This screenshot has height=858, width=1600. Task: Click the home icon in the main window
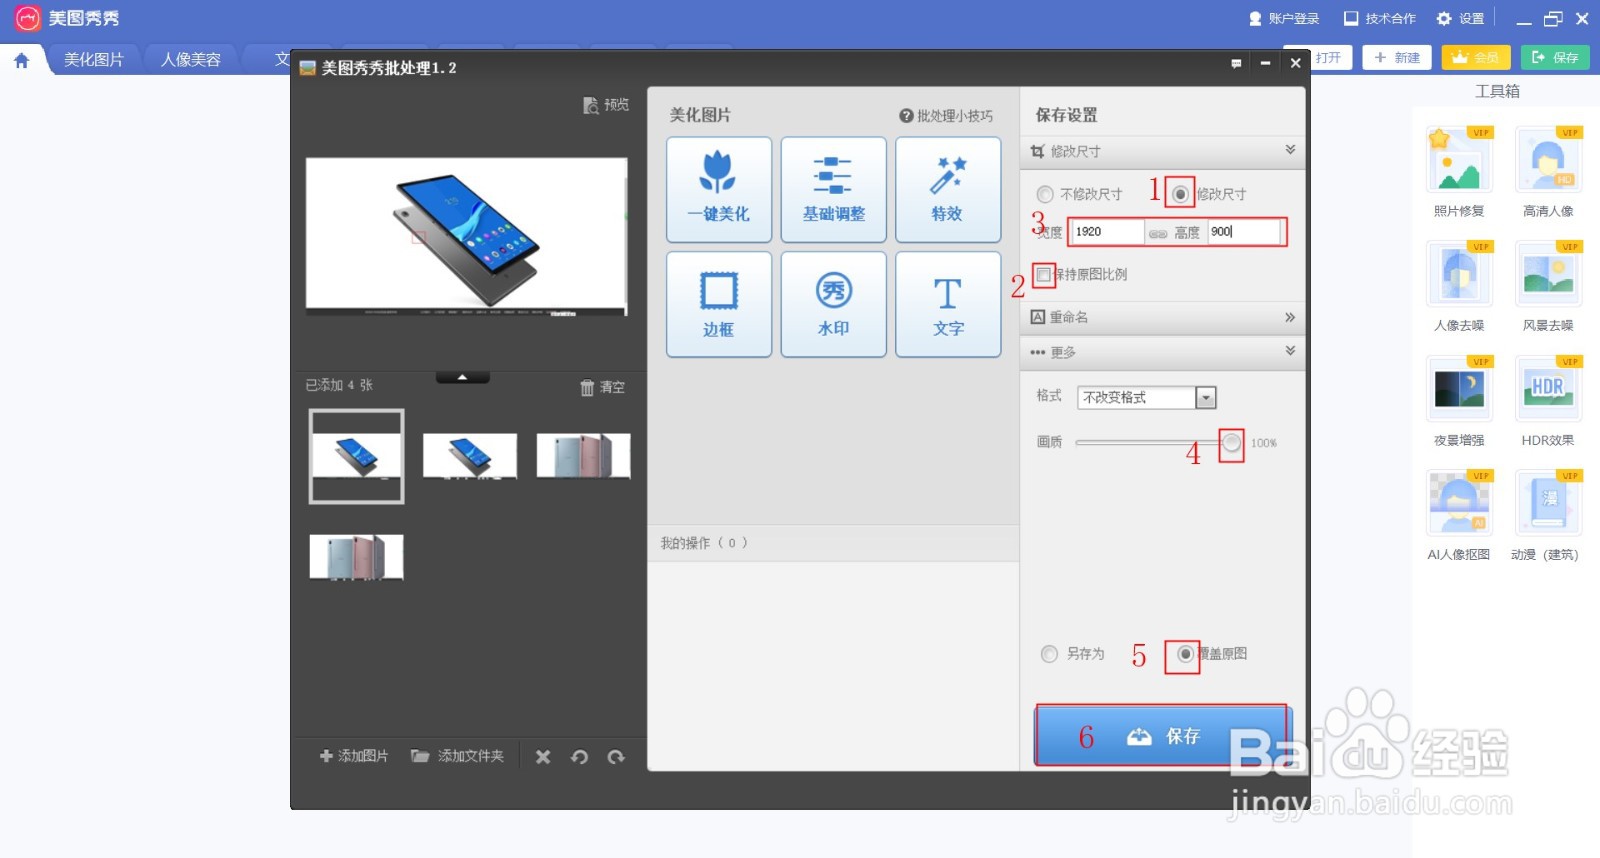tap(21, 60)
